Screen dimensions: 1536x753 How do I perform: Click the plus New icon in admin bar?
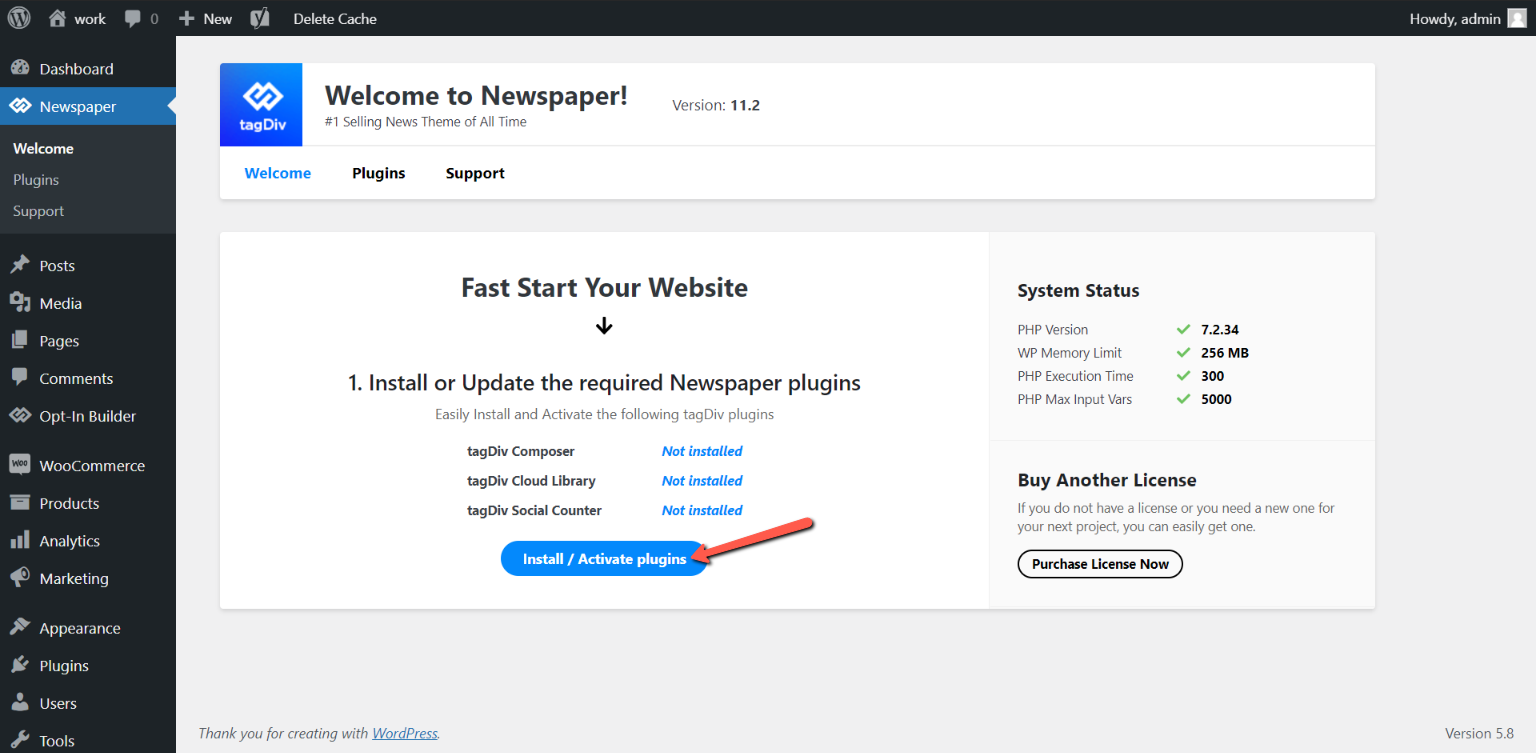[186, 18]
